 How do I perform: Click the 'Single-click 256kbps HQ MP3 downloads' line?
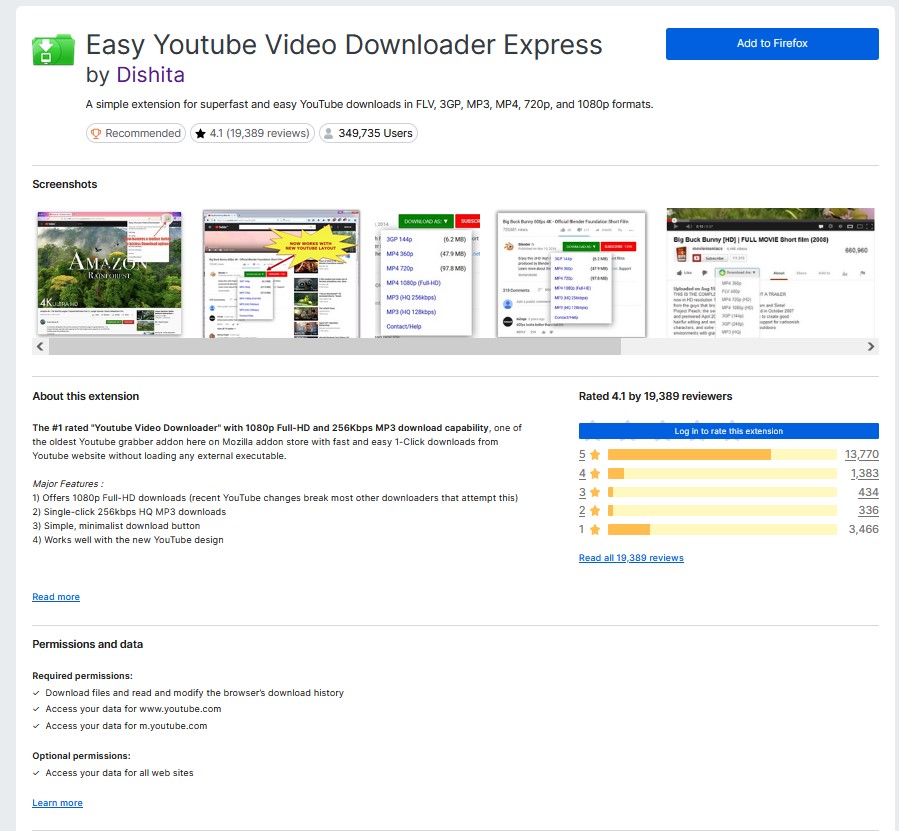[129, 512]
